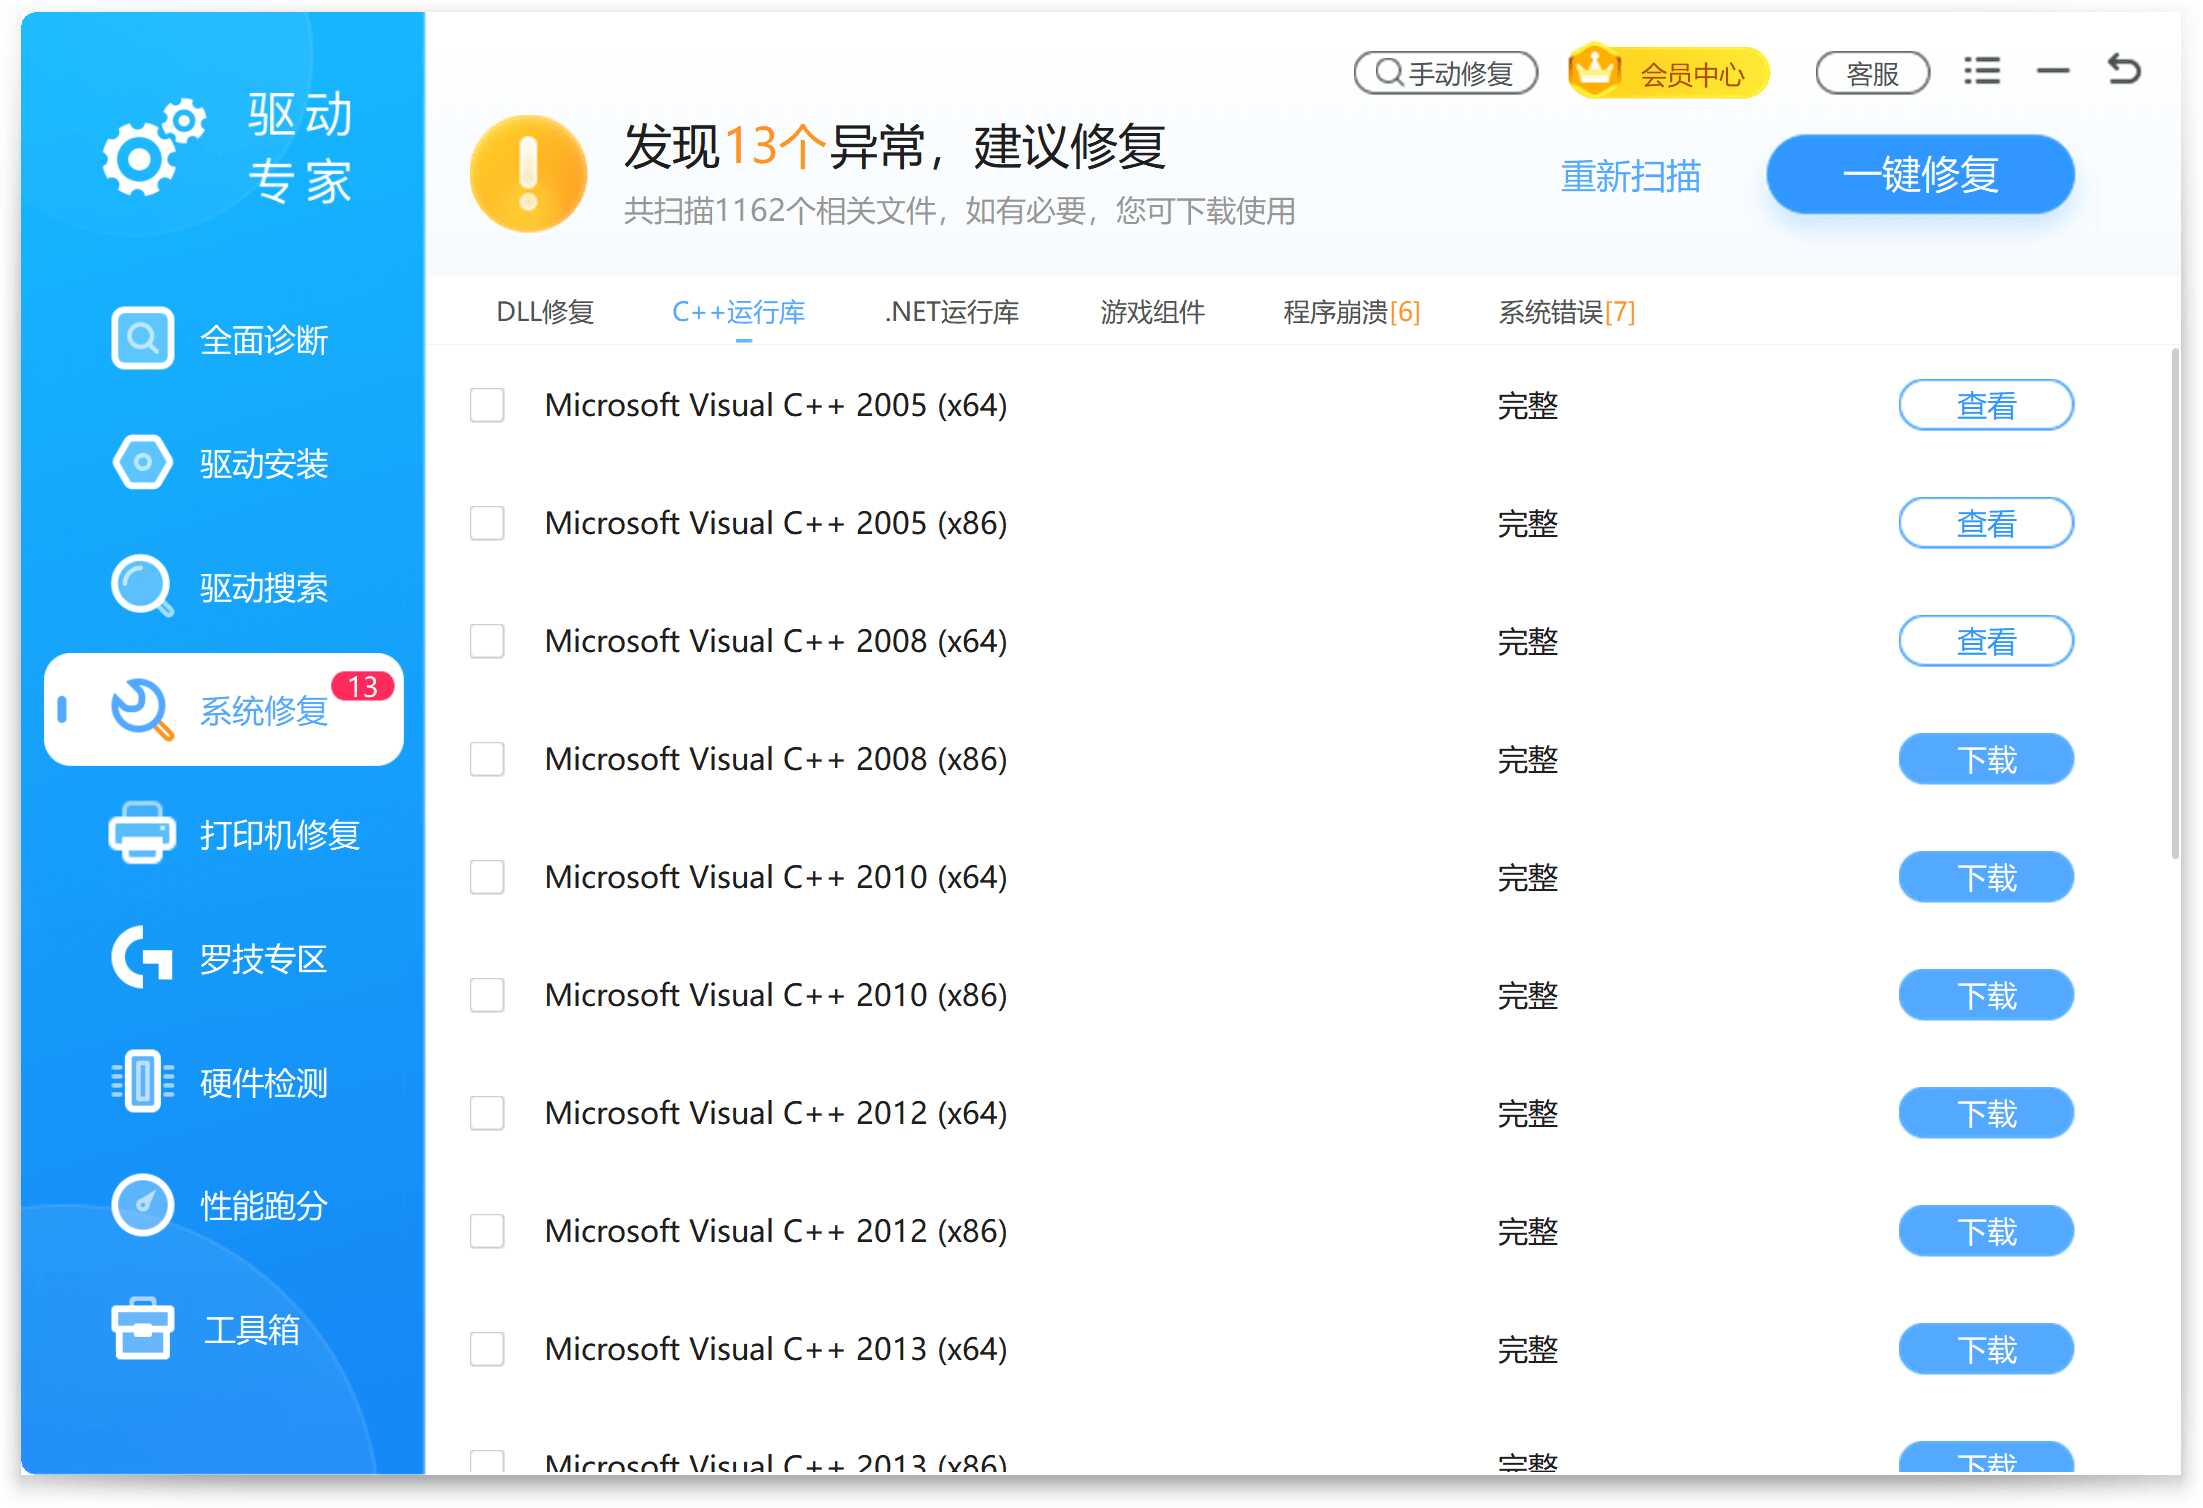This screenshot has width=2203, height=1508.
Task: Check Microsoft Visual C++ 2013 (x64) checkbox
Action: (487, 1349)
